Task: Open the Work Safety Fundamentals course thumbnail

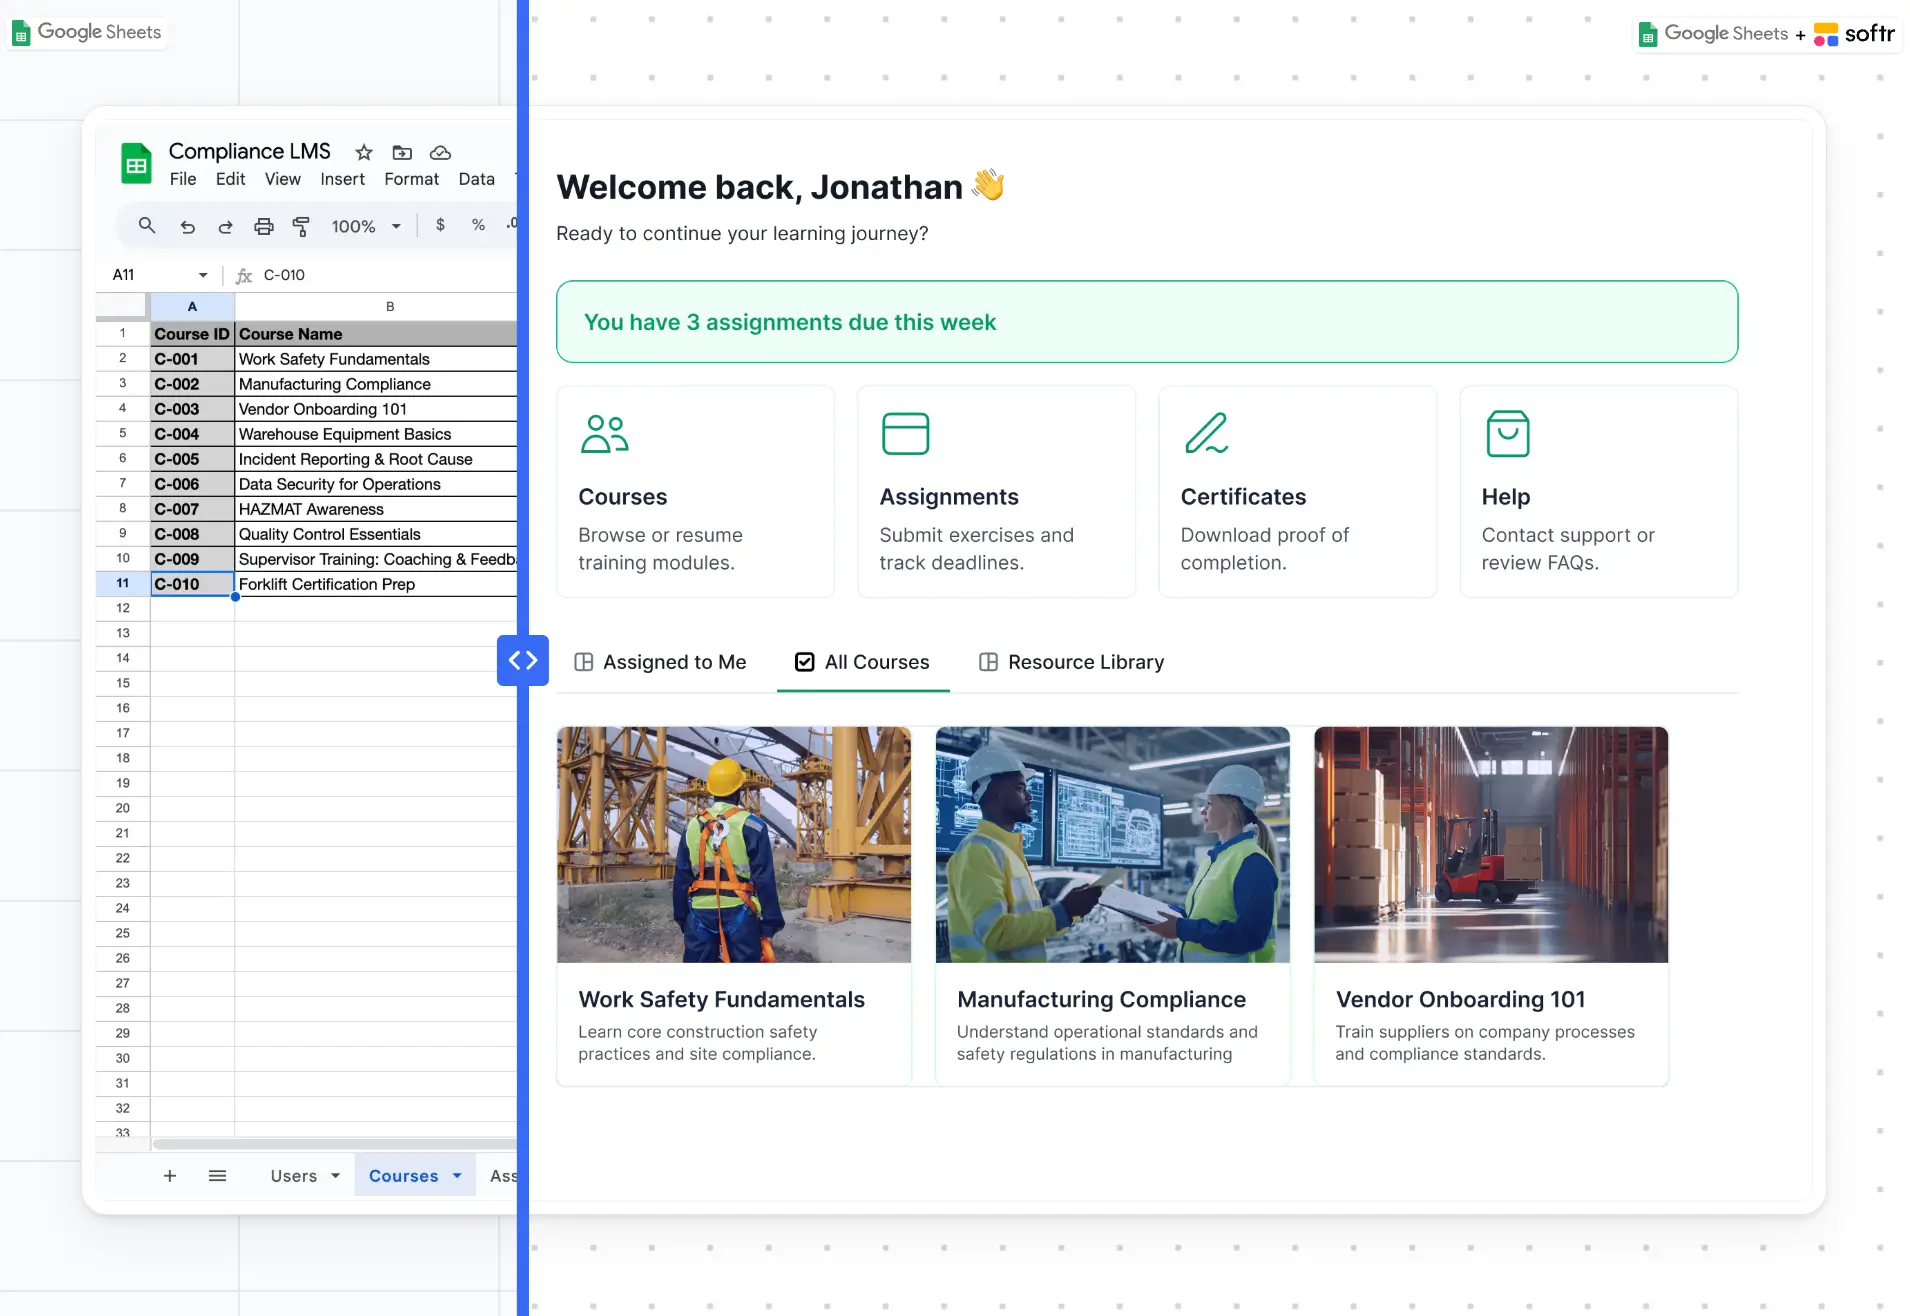Action: [734, 845]
